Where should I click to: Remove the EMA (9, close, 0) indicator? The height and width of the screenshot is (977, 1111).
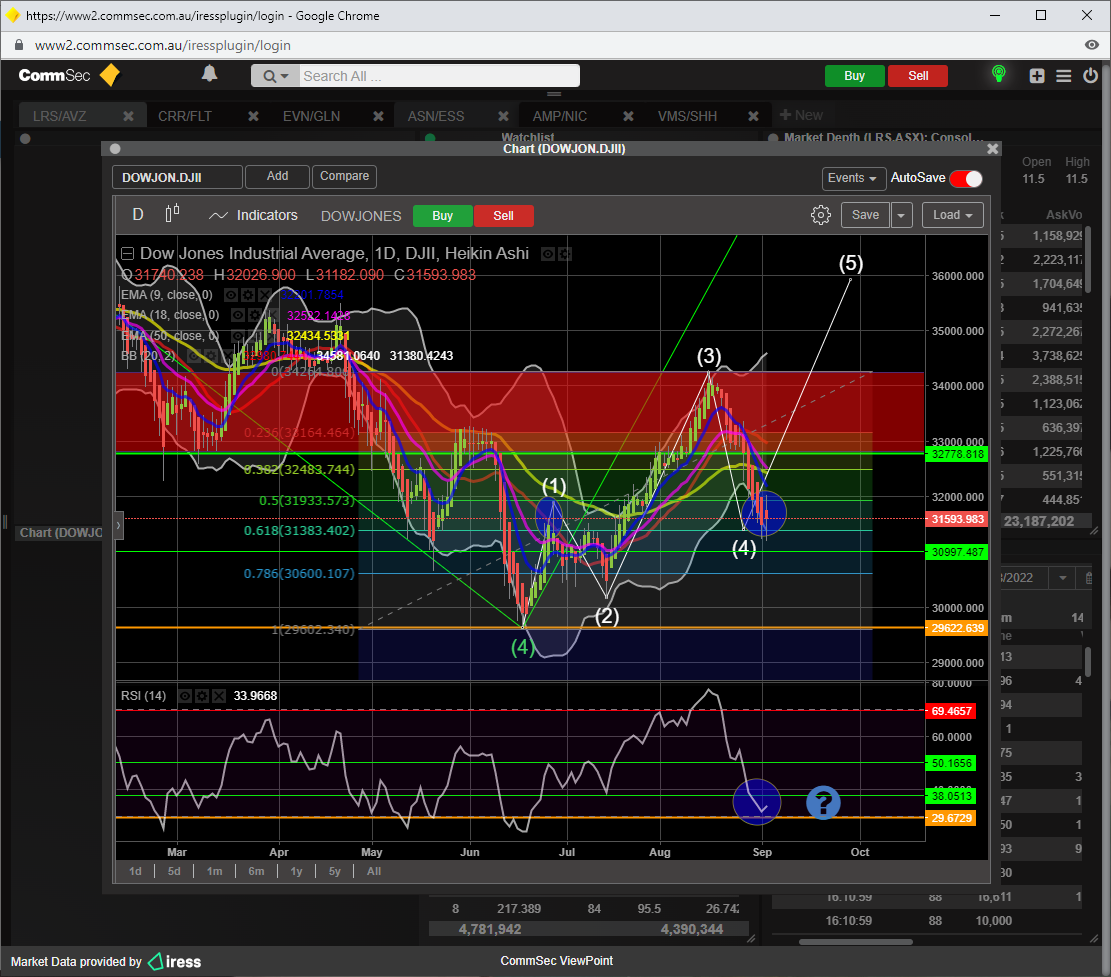(x=264, y=295)
